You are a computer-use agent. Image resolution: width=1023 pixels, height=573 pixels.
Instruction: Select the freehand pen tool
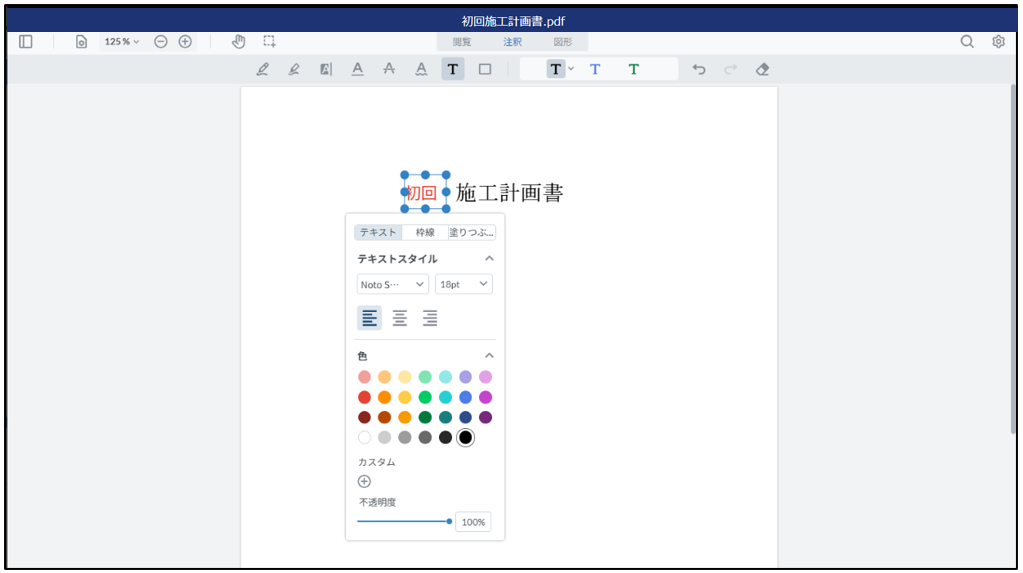pos(262,69)
